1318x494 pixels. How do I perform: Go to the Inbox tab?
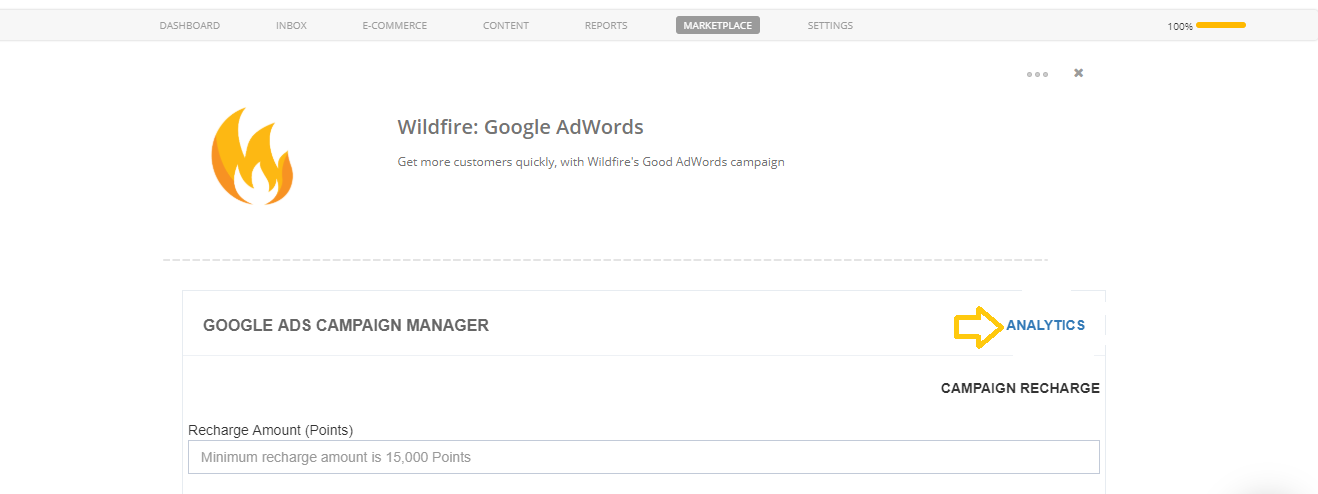click(291, 26)
